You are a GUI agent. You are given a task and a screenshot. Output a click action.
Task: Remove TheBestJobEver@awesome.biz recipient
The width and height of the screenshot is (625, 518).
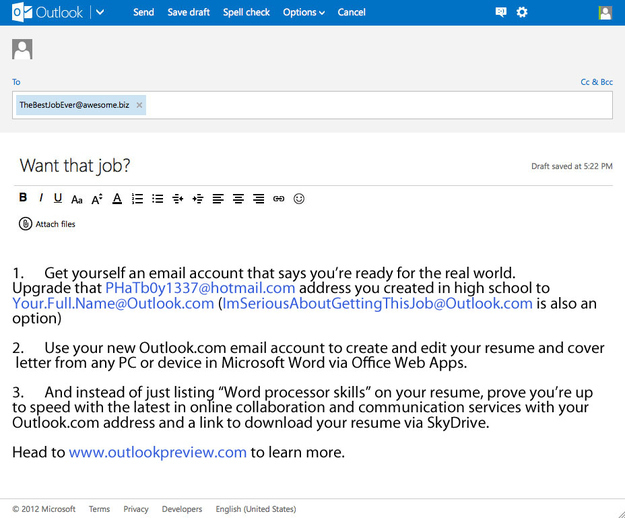pos(139,105)
